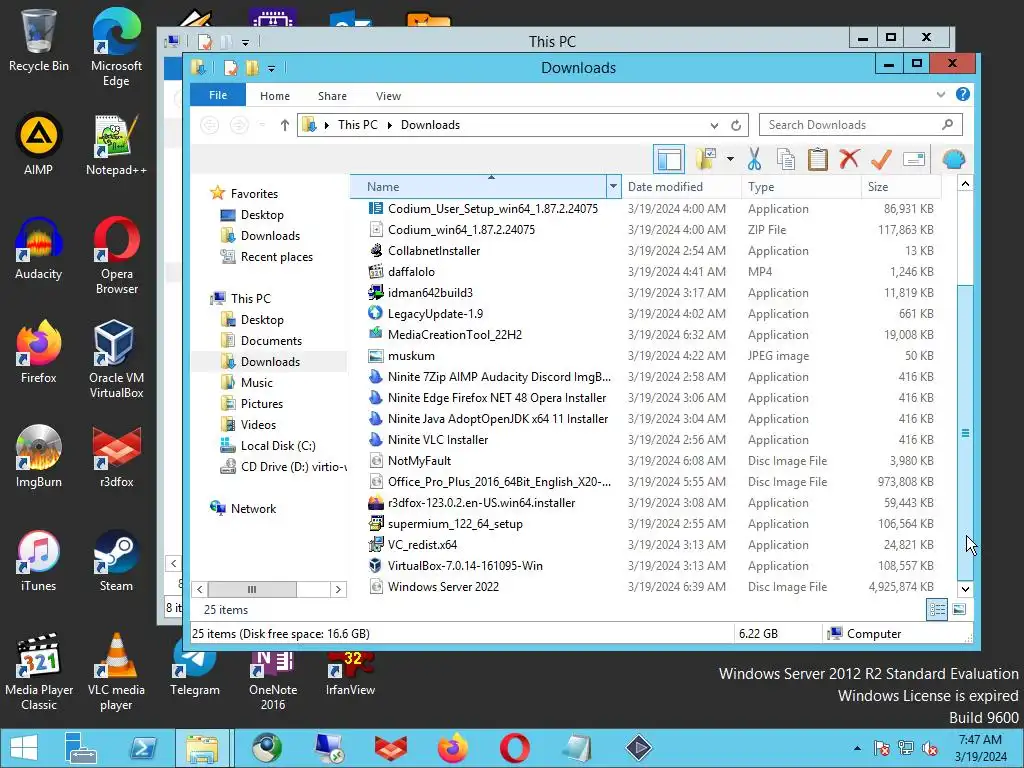The height and width of the screenshot is (768, 1024).
Task: Click Windows Start button on taskbar
Action: pos(24,748)
